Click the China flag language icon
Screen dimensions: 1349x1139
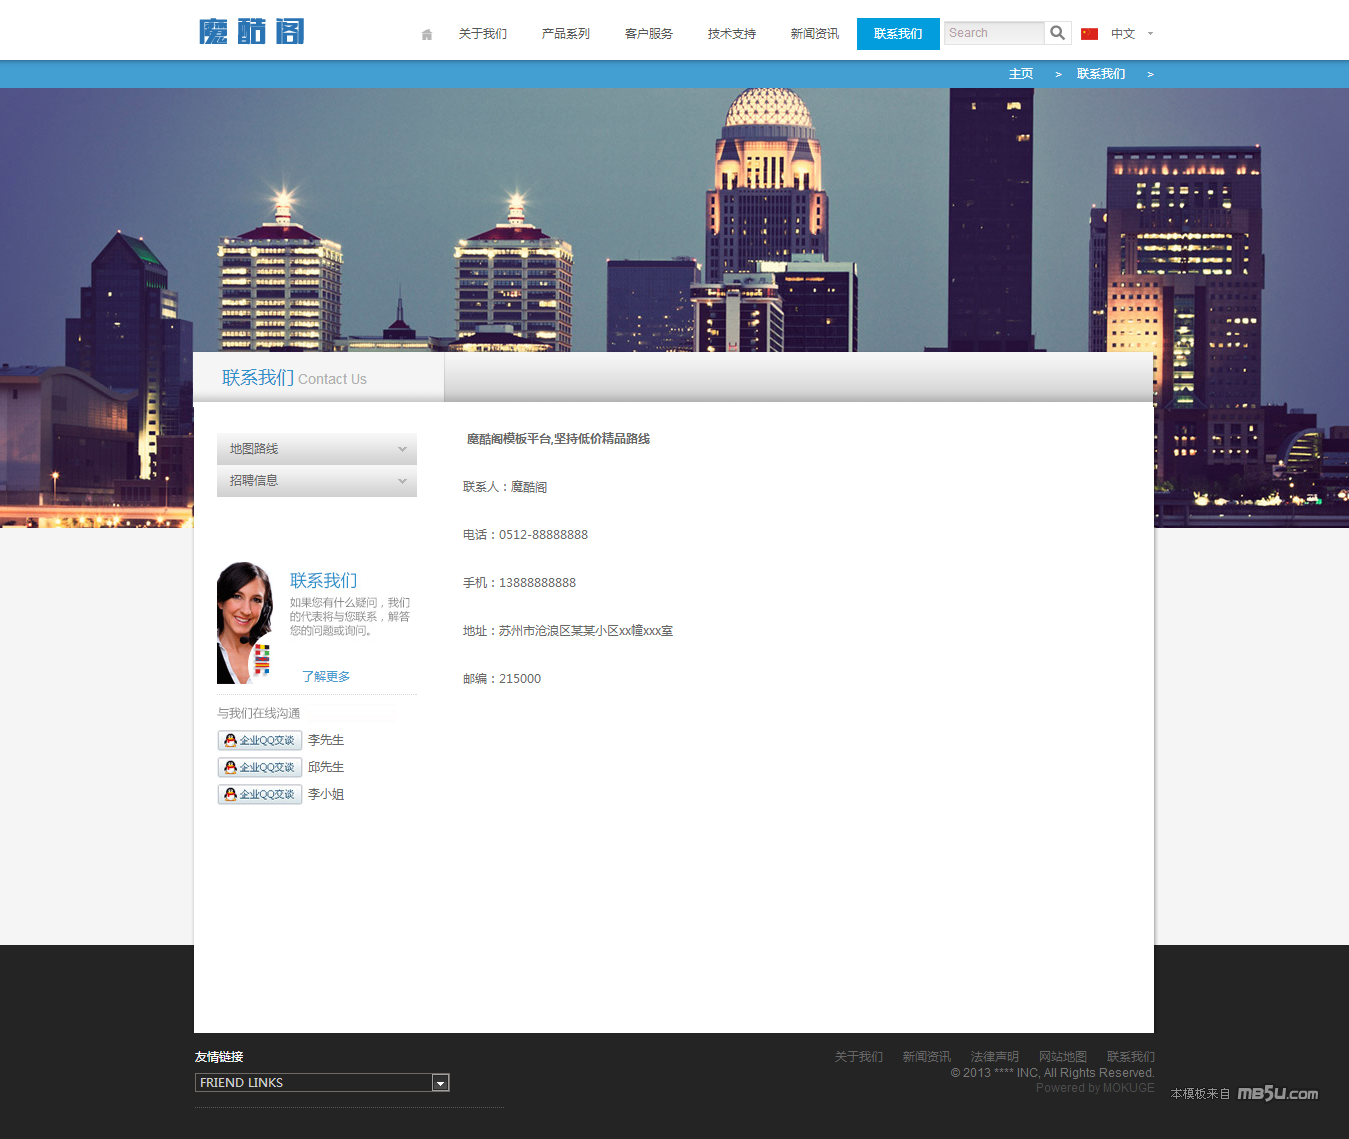point(1089,34)
